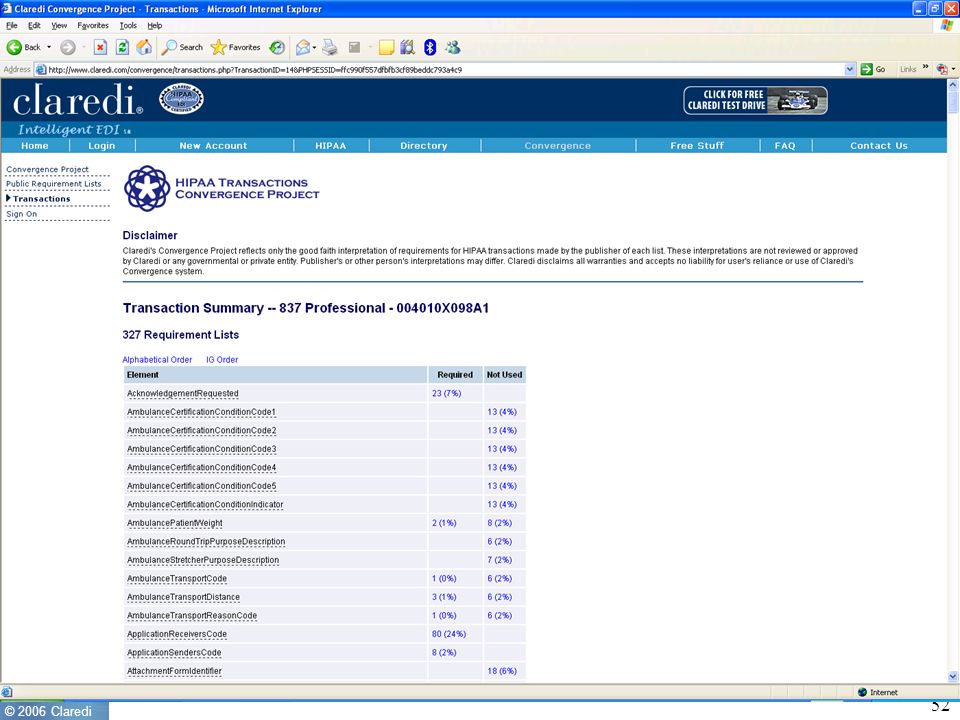This screenshot has width=960, height=720.
Task: Click the Forward arrow button
Action: [x=68, y=47]
